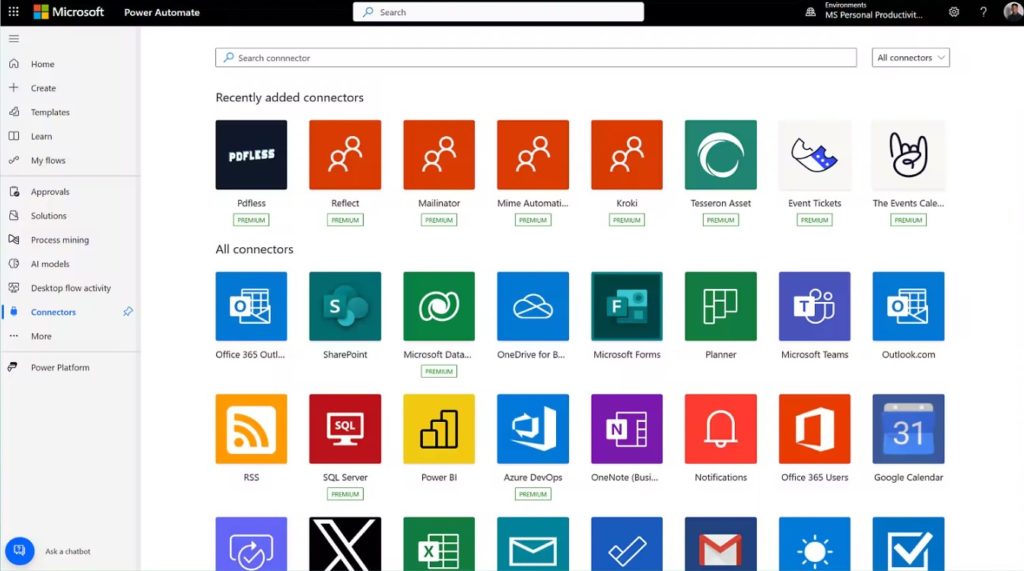The height and width of the screenshot is (571, 1024).
Task: Go to My flows in sidebar
Action: pyautogui.click(x=48, y=160)
